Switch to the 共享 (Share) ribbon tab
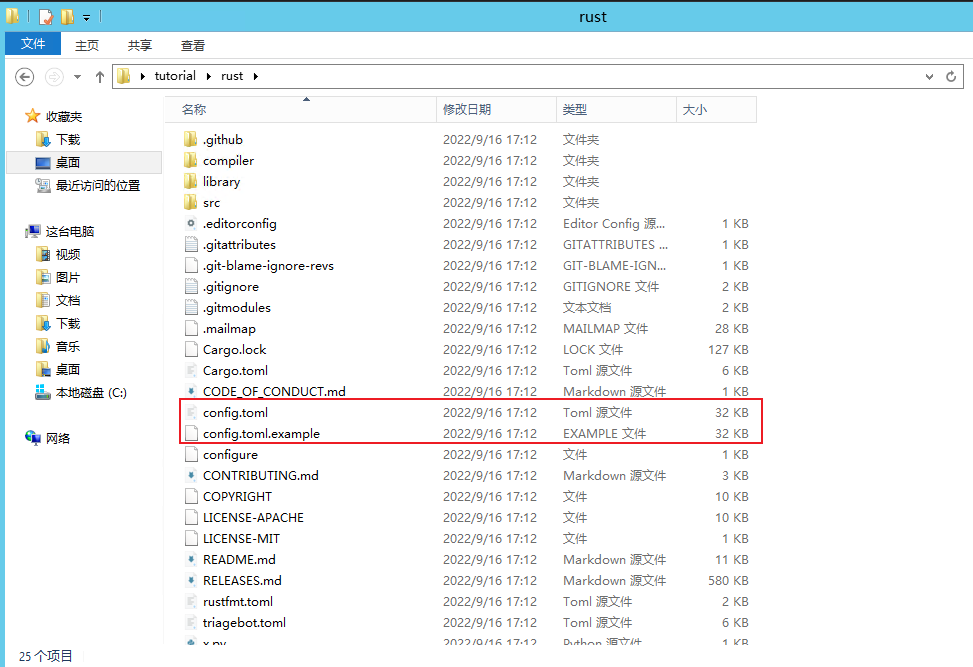 139,45
